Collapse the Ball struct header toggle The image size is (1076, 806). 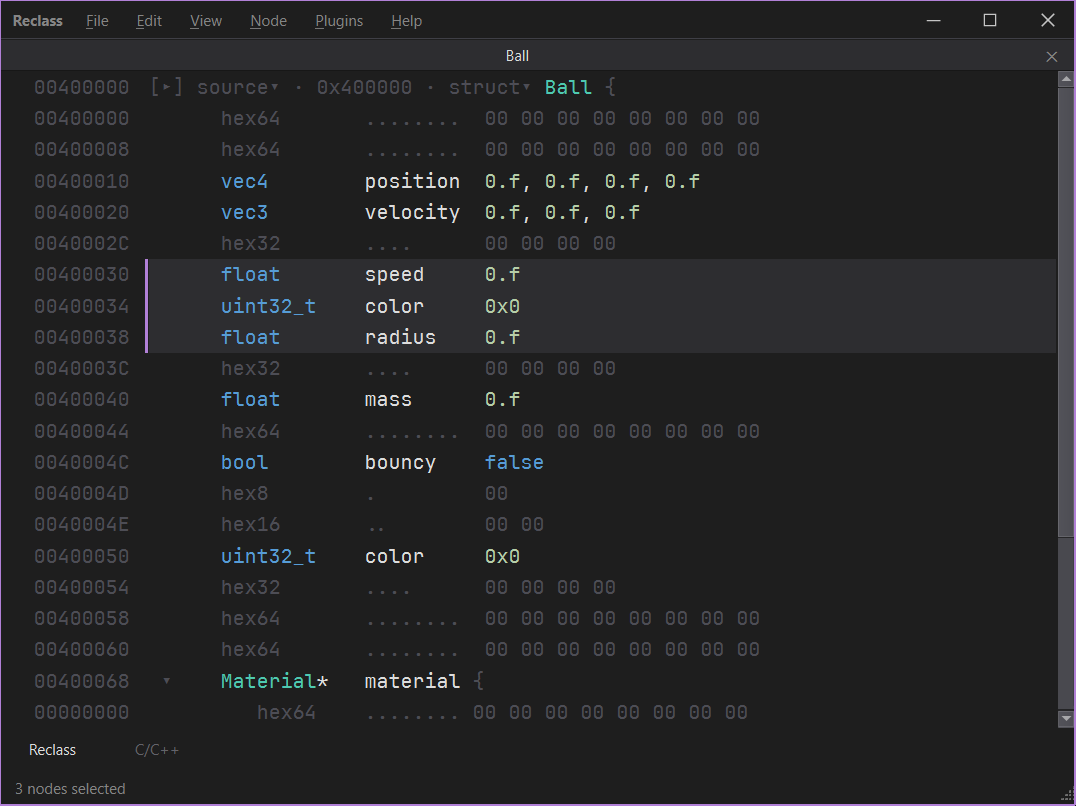click(x=167, y=87)
